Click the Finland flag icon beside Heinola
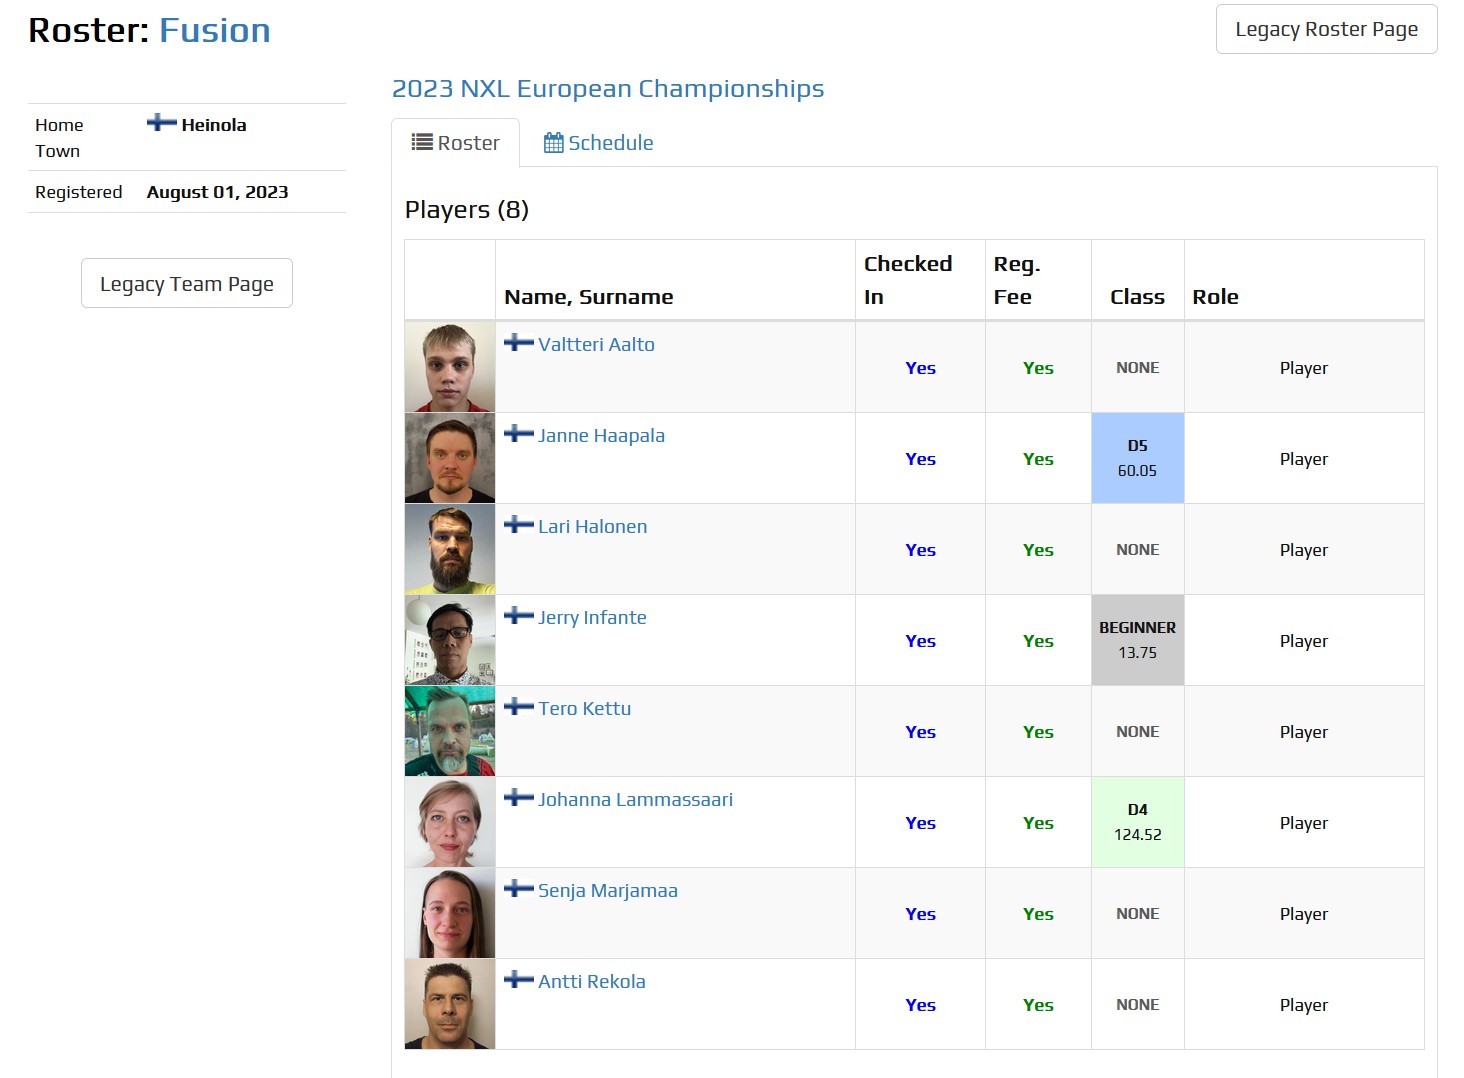 (x=161, y=123)
